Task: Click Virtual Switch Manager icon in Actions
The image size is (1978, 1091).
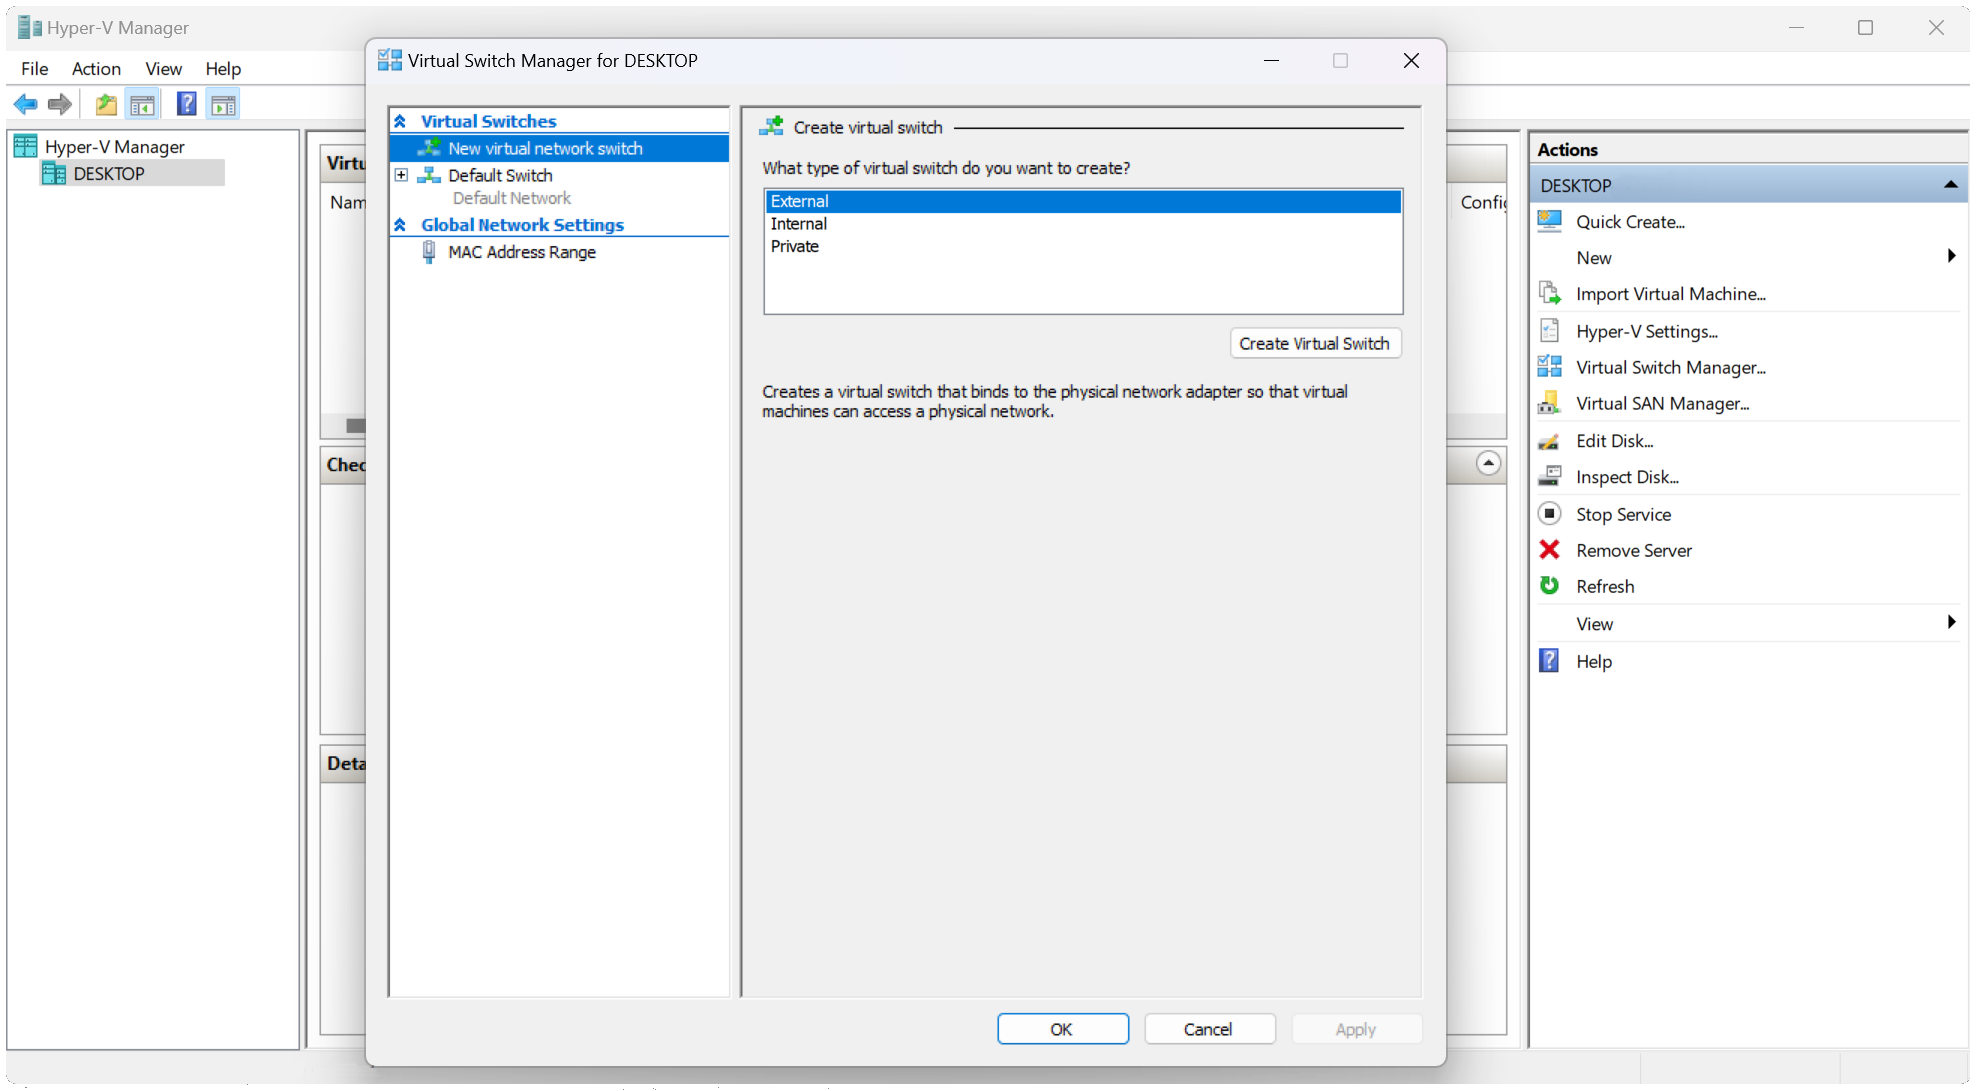Action: [x=1549, y=367]
